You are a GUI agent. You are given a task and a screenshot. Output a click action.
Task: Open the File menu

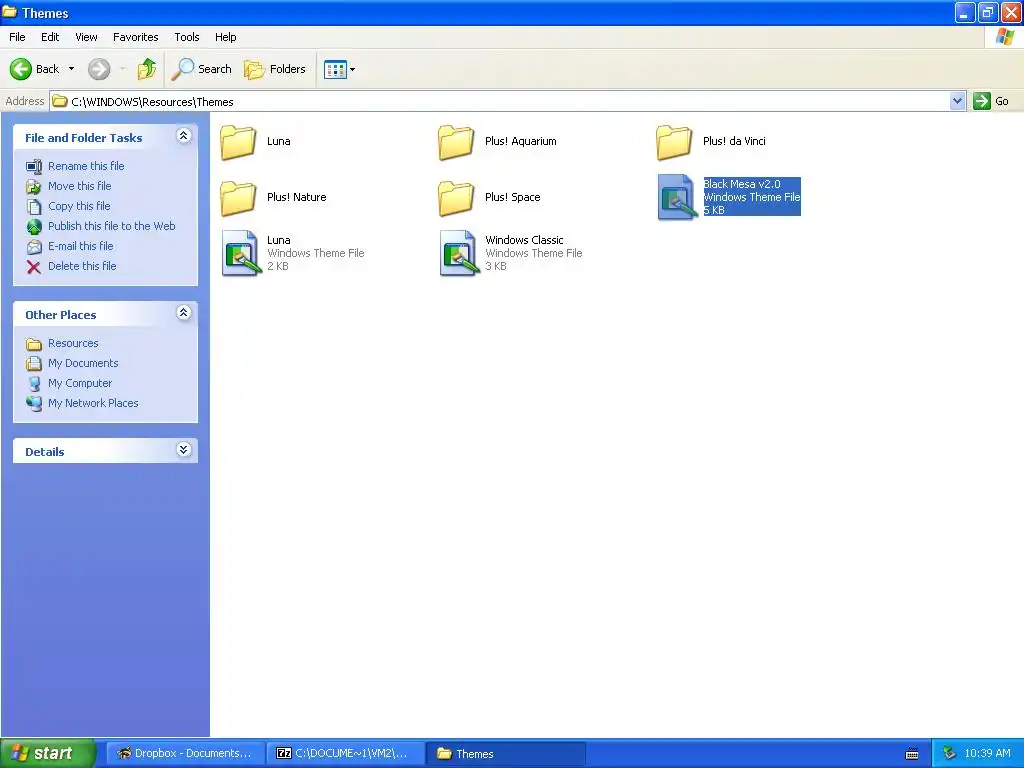click(x=18, y=37)
